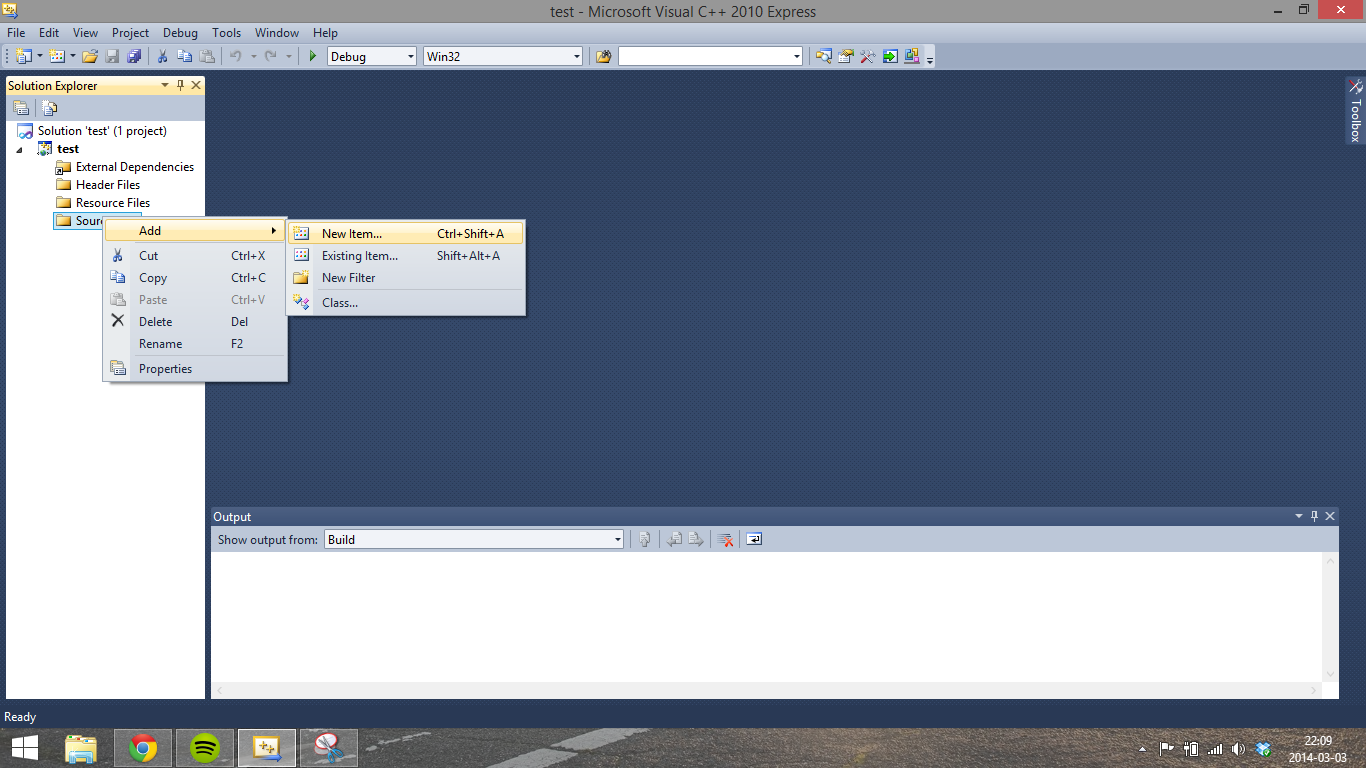
Task: Open the Project menu
Action: coord(131,33)
